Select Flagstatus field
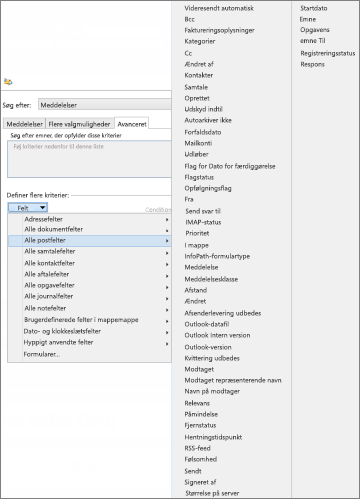Viewport: 360px width, 499px height. [x=199, y=177]
